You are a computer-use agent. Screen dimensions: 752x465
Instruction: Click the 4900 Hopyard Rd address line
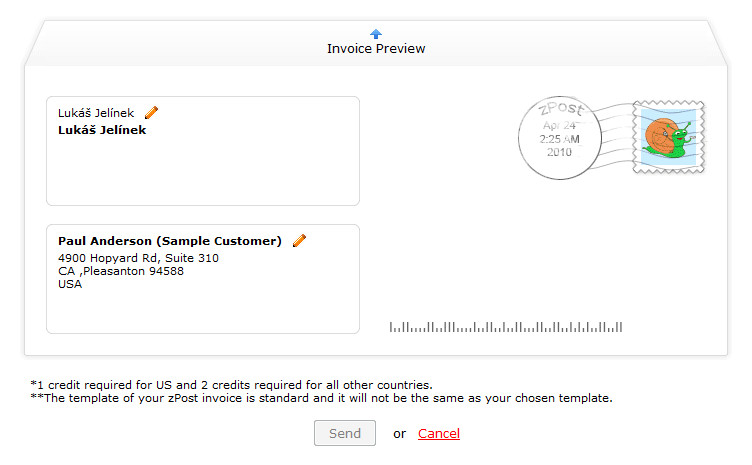pyautogui.click(x=138, y=258)
